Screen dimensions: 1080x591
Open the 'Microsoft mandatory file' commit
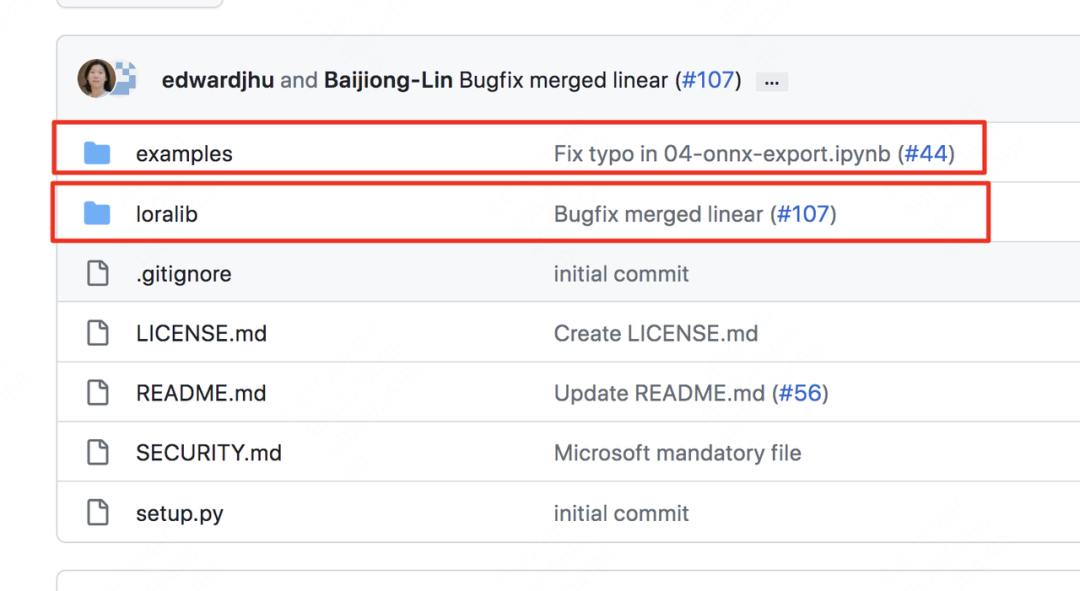[x=677, y=453]
